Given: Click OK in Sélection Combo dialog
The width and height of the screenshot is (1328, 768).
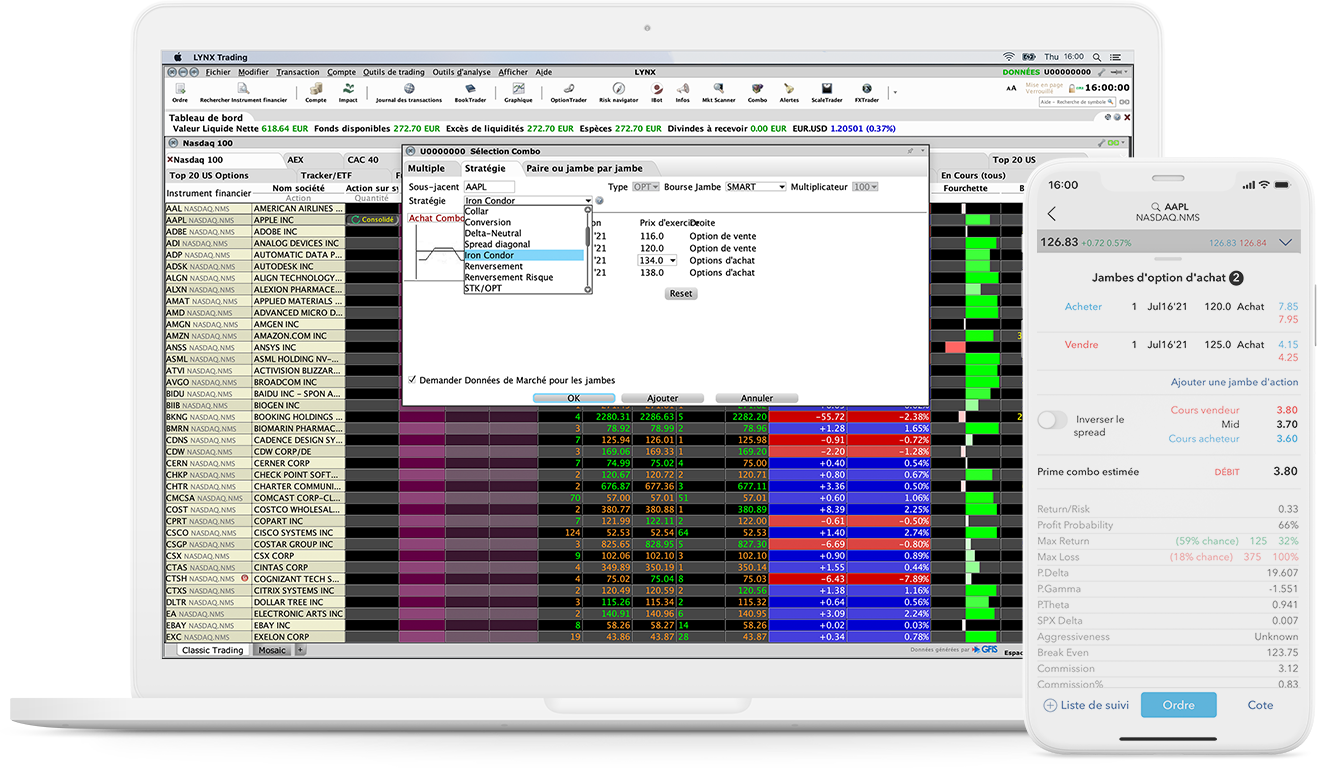Looking at the screenshot, I should click(574, 398).
